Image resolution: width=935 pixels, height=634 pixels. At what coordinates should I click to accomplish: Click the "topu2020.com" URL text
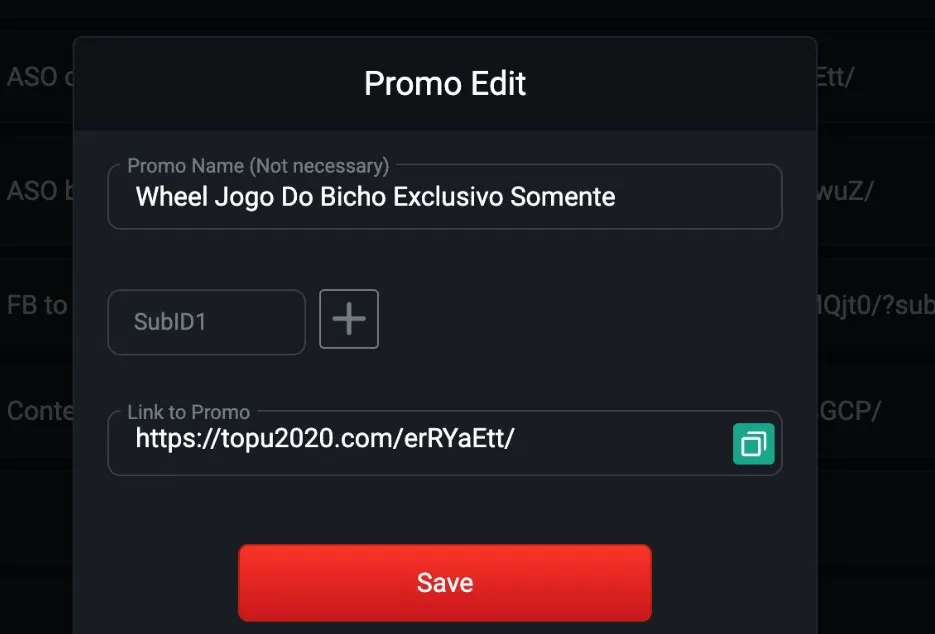tap(279, 439)
